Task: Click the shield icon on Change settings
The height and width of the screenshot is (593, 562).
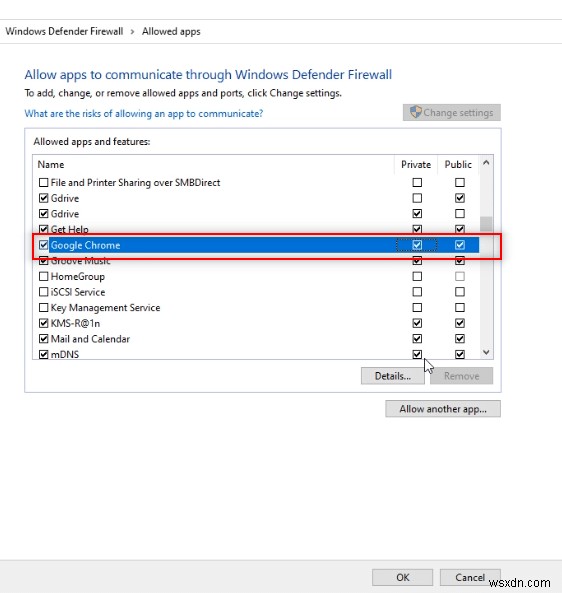Action: [x=415, y=112]
